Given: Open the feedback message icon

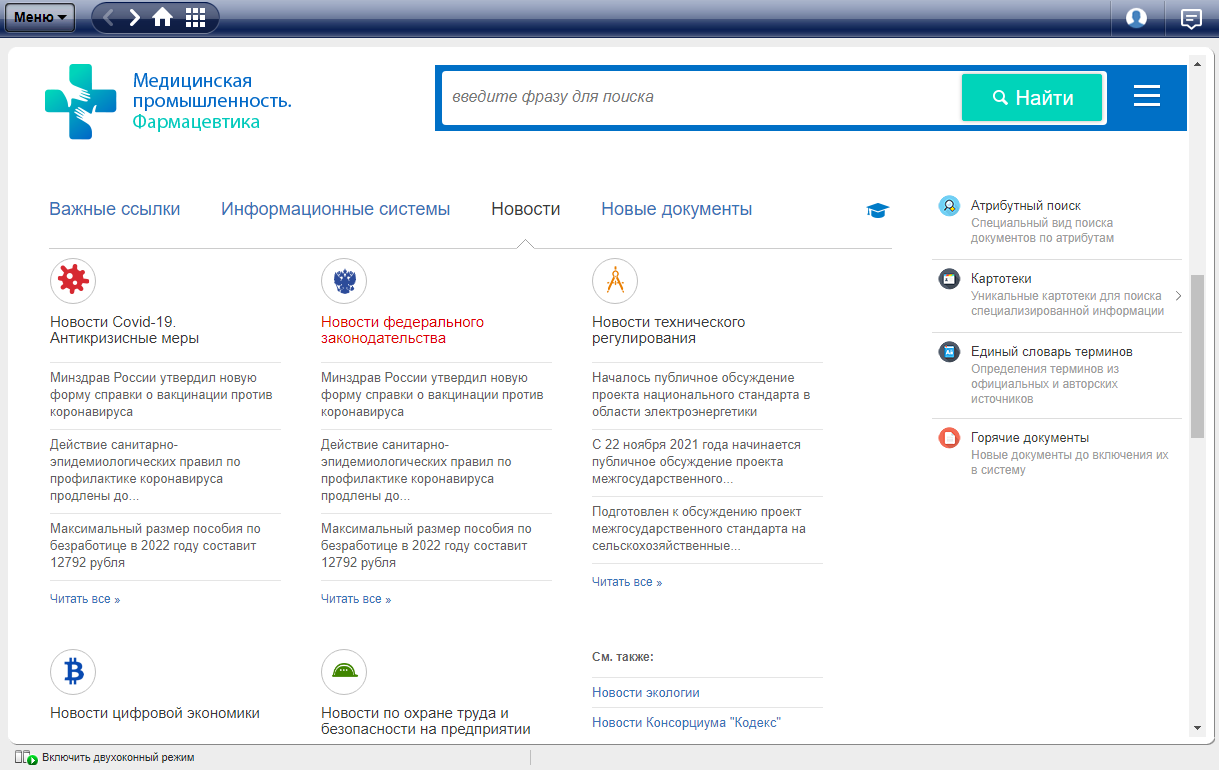Looking at the screenshot, I should (x=1191, y=17).
